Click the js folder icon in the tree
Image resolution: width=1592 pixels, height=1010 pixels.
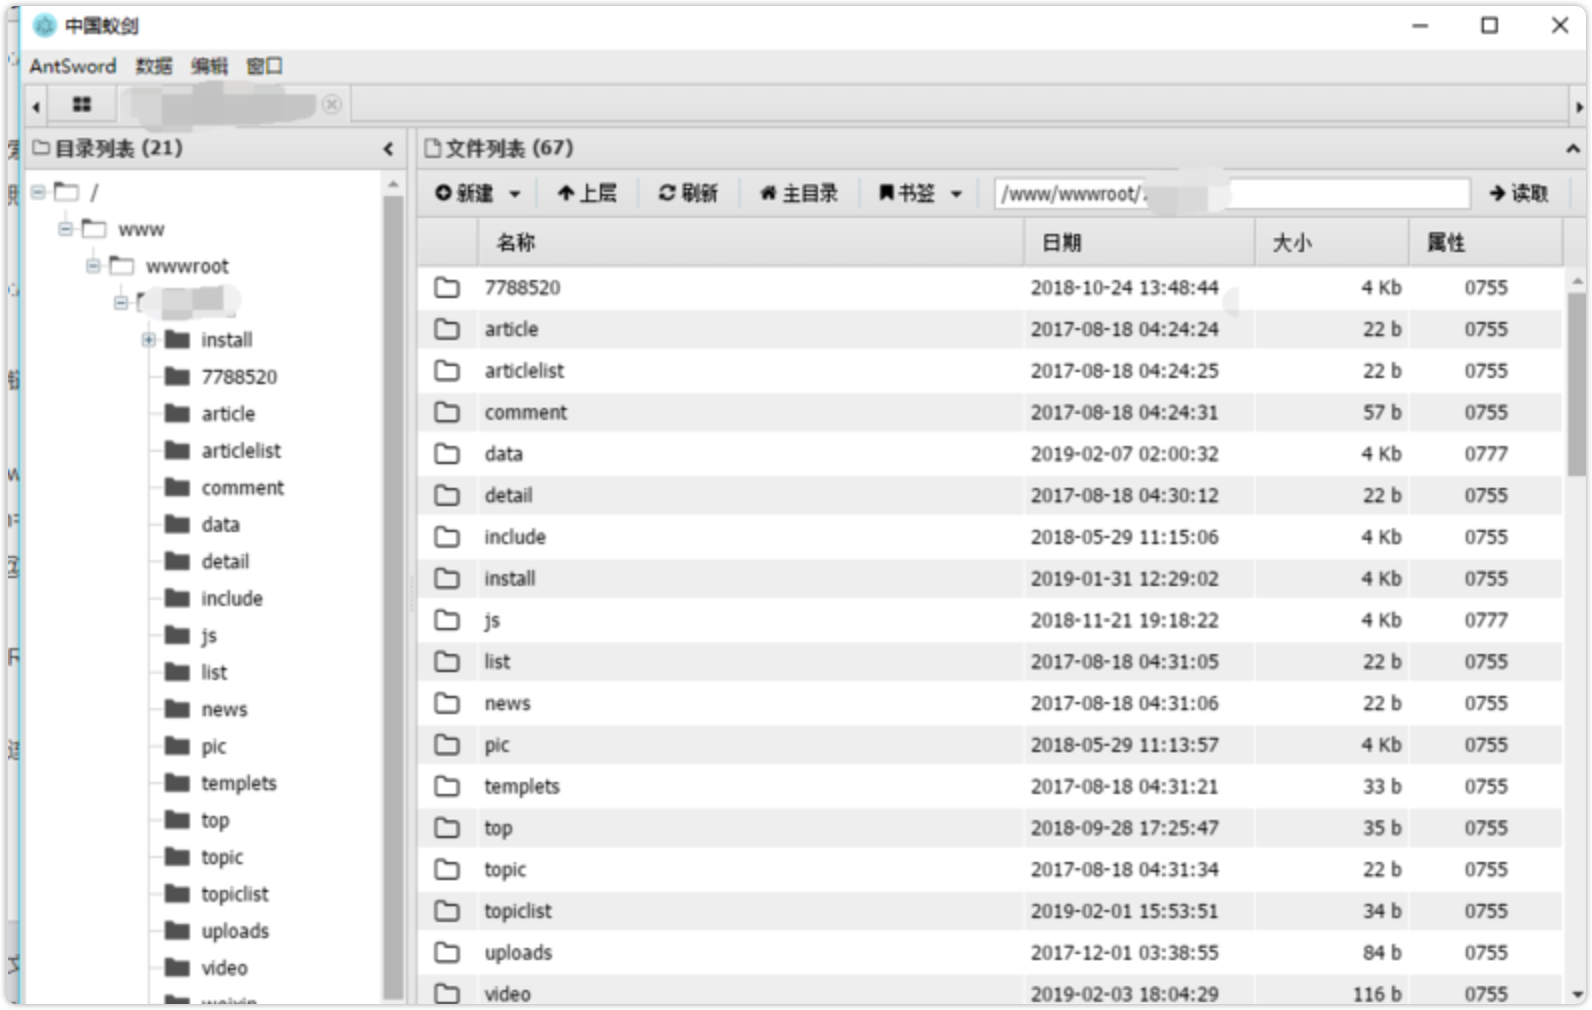[x=177, y=635]
